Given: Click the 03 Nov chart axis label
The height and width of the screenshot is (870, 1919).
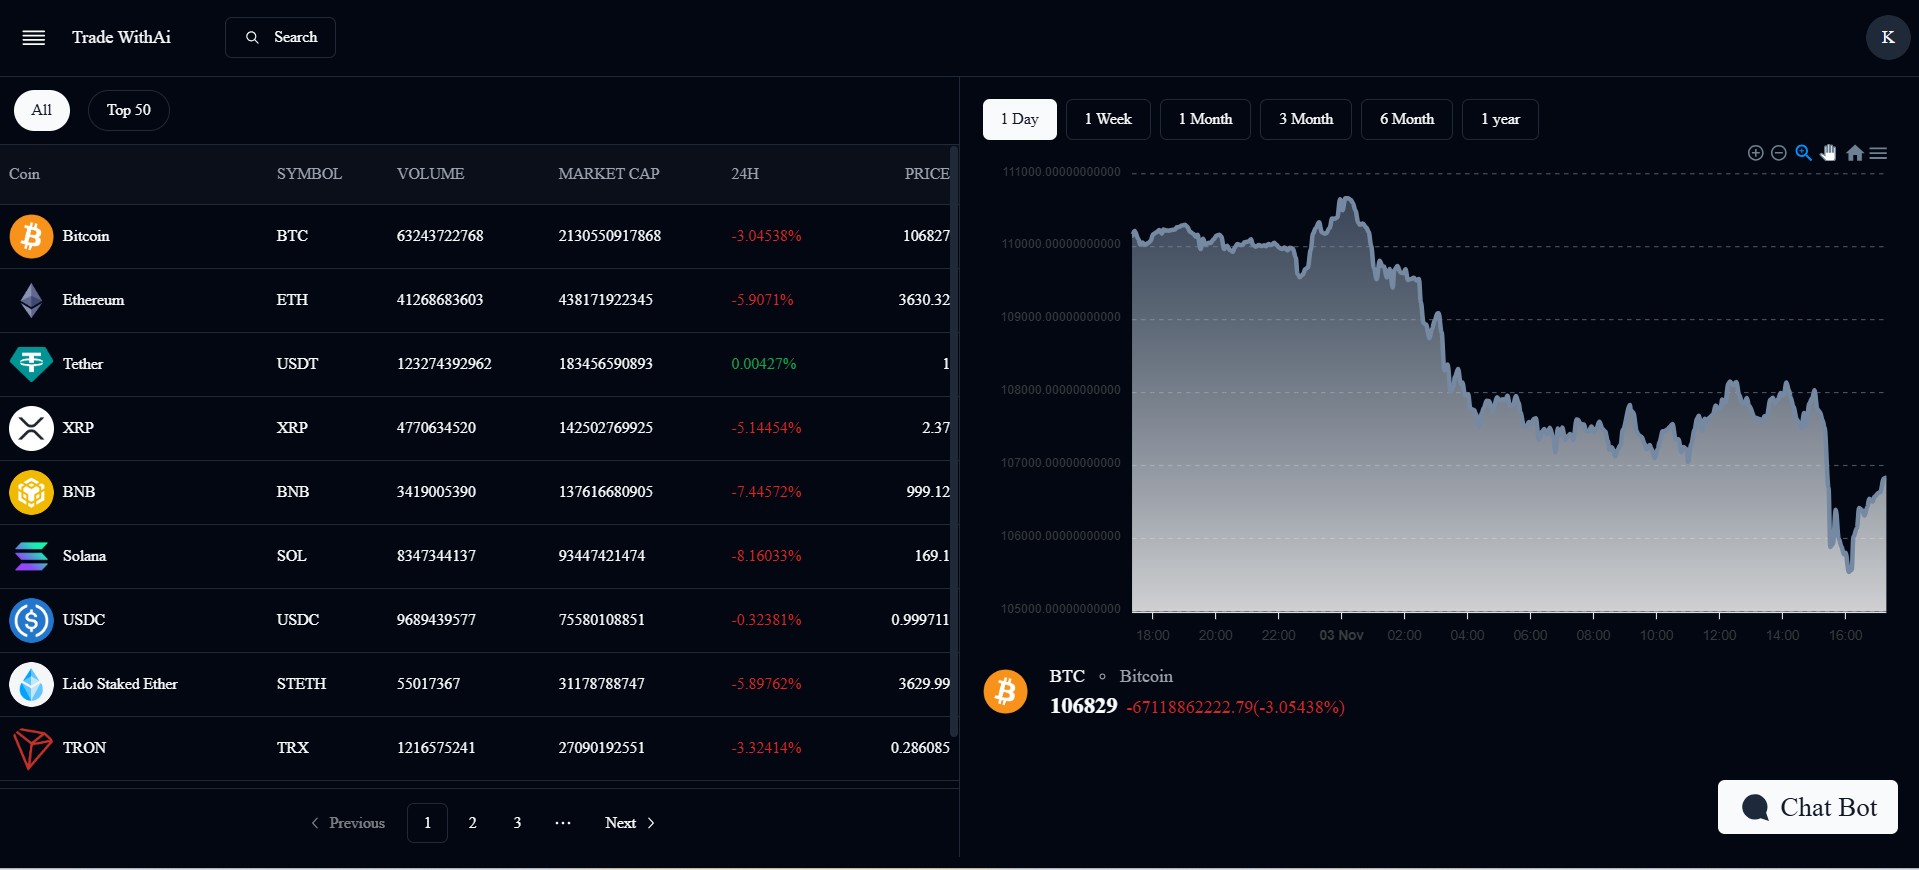Looking at the screenshot, I should click(1341, 635).
